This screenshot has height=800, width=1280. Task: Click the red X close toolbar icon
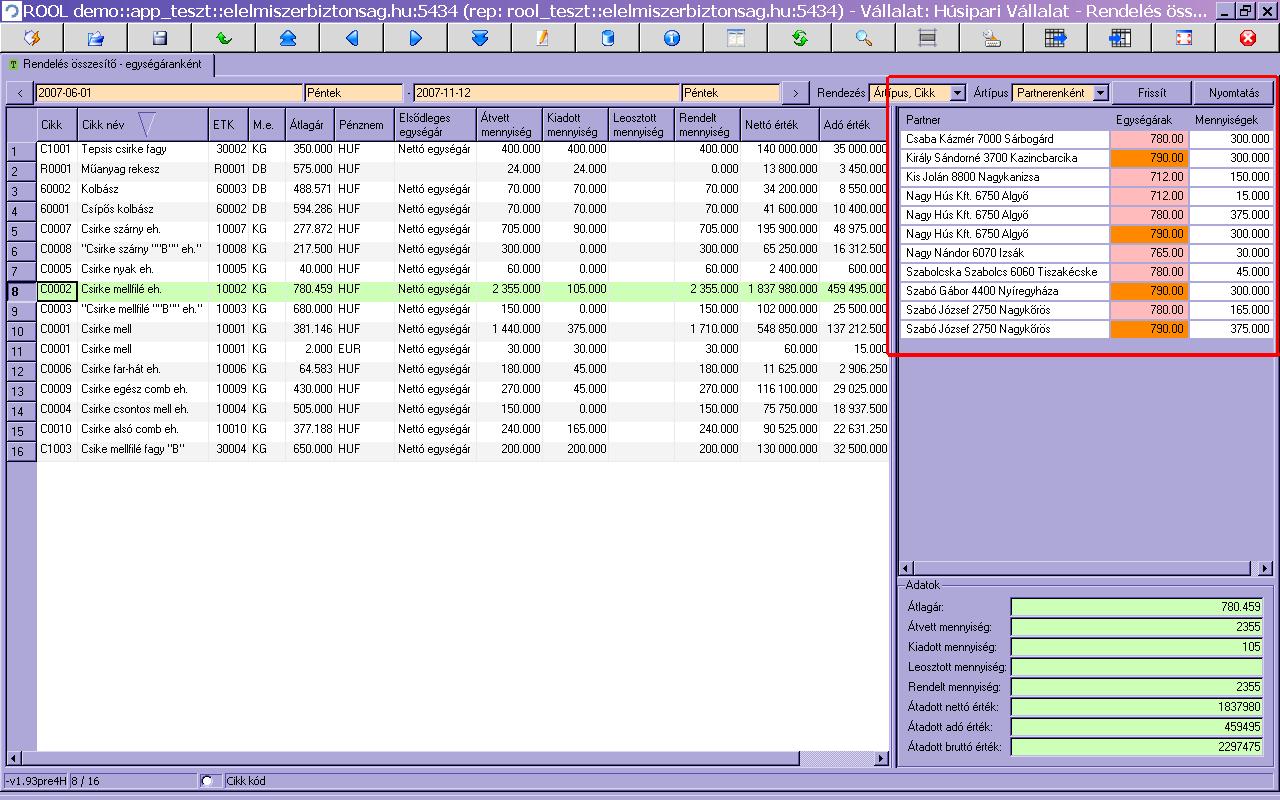coord(1247,38)
